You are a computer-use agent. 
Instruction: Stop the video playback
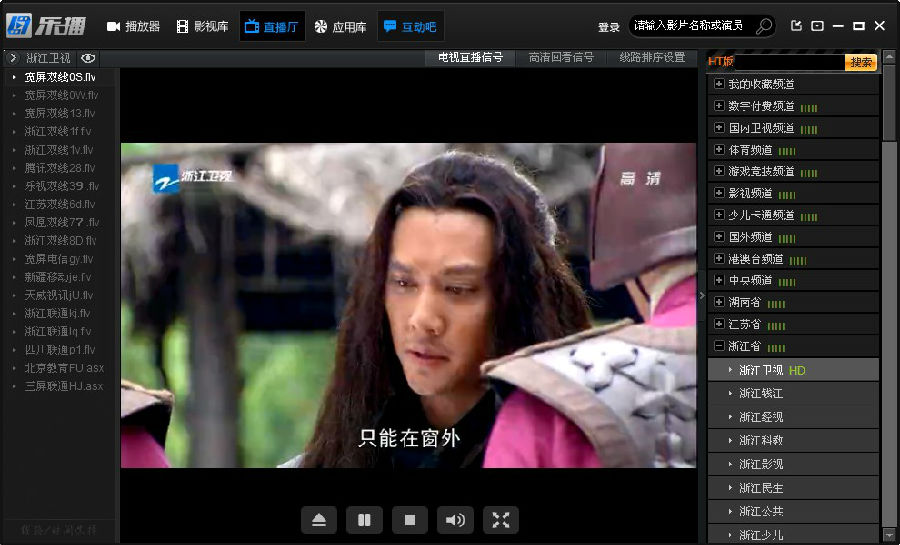410,520
